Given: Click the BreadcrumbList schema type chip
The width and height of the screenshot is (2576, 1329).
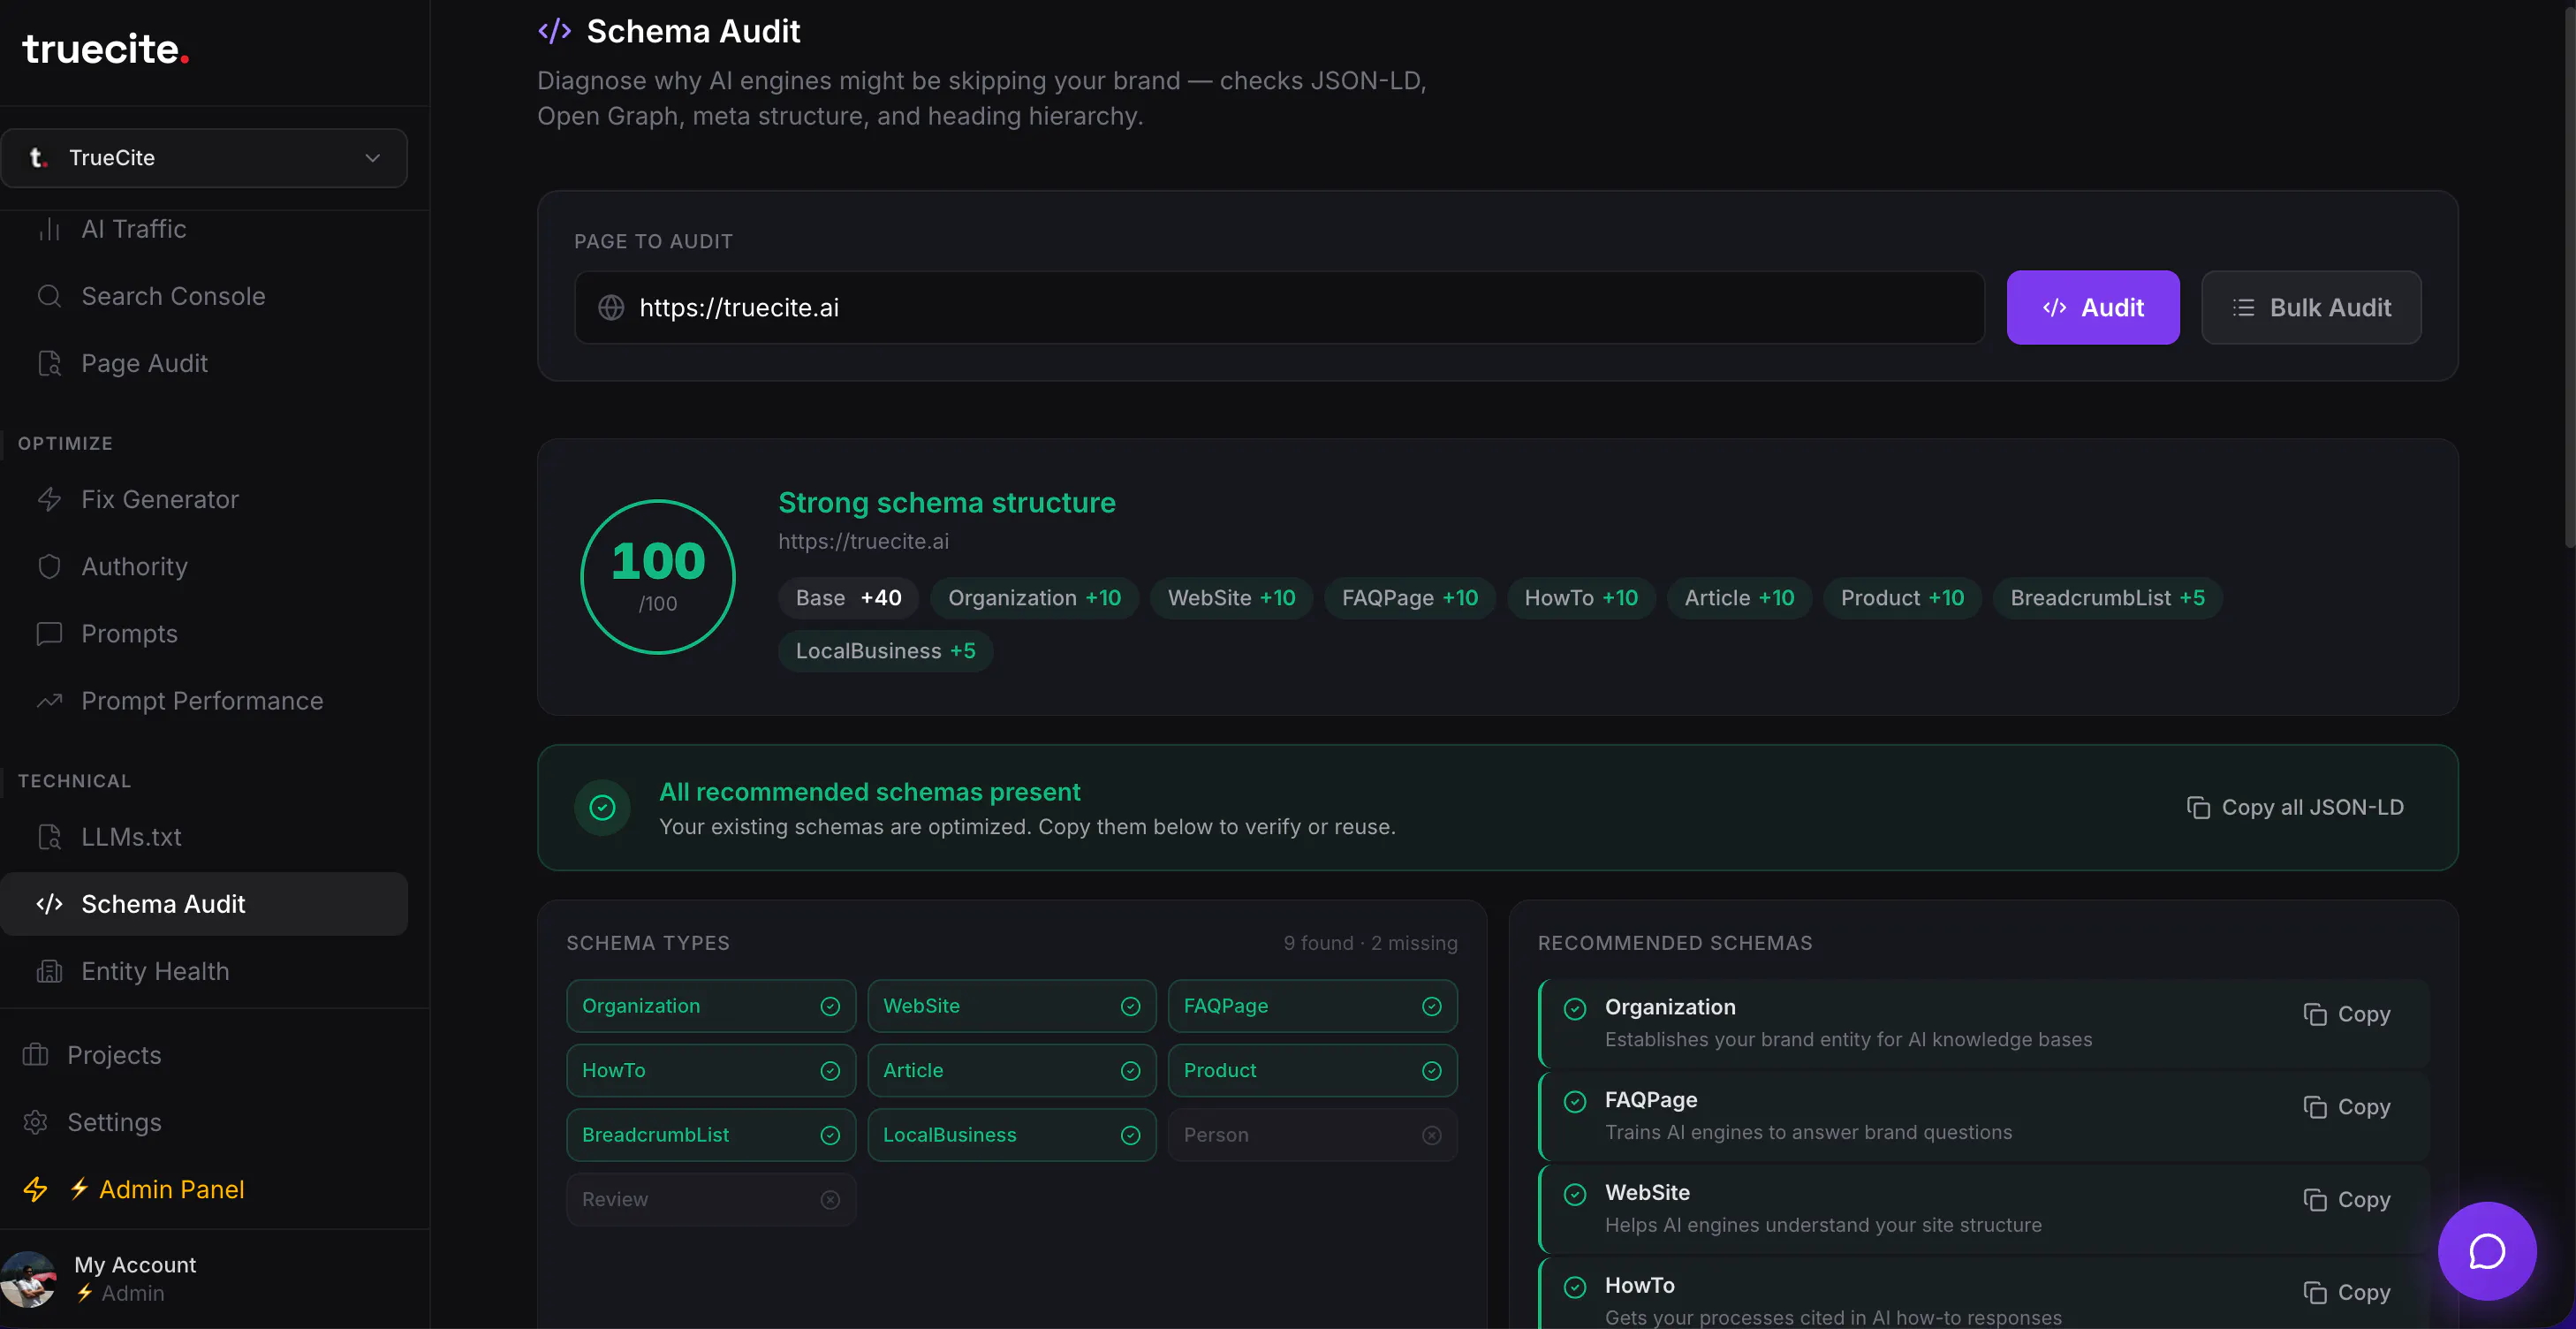Looking at the screenshot, I should (x=711, y=1135).
